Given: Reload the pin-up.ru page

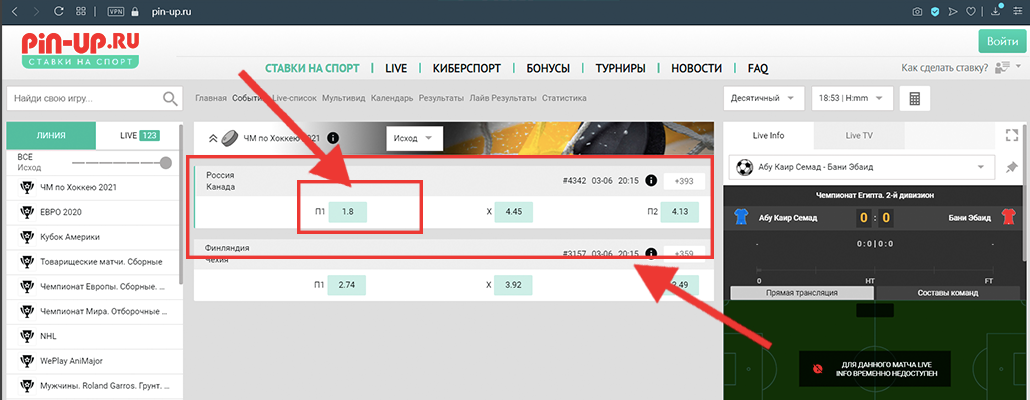Looking at the screenshot, I should [58, 11].
